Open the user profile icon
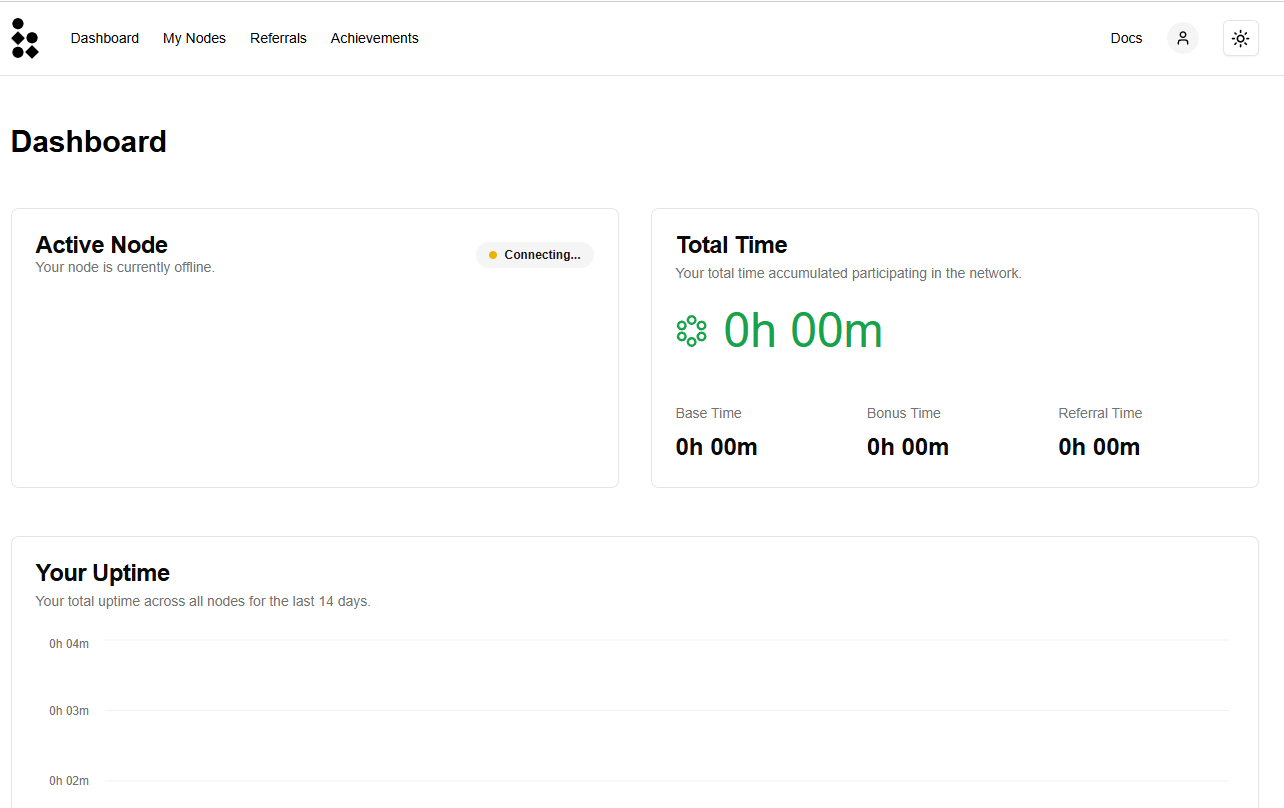Viewport: 1284px width, 808px height. pyautogui.click(x=1182, y=38)
